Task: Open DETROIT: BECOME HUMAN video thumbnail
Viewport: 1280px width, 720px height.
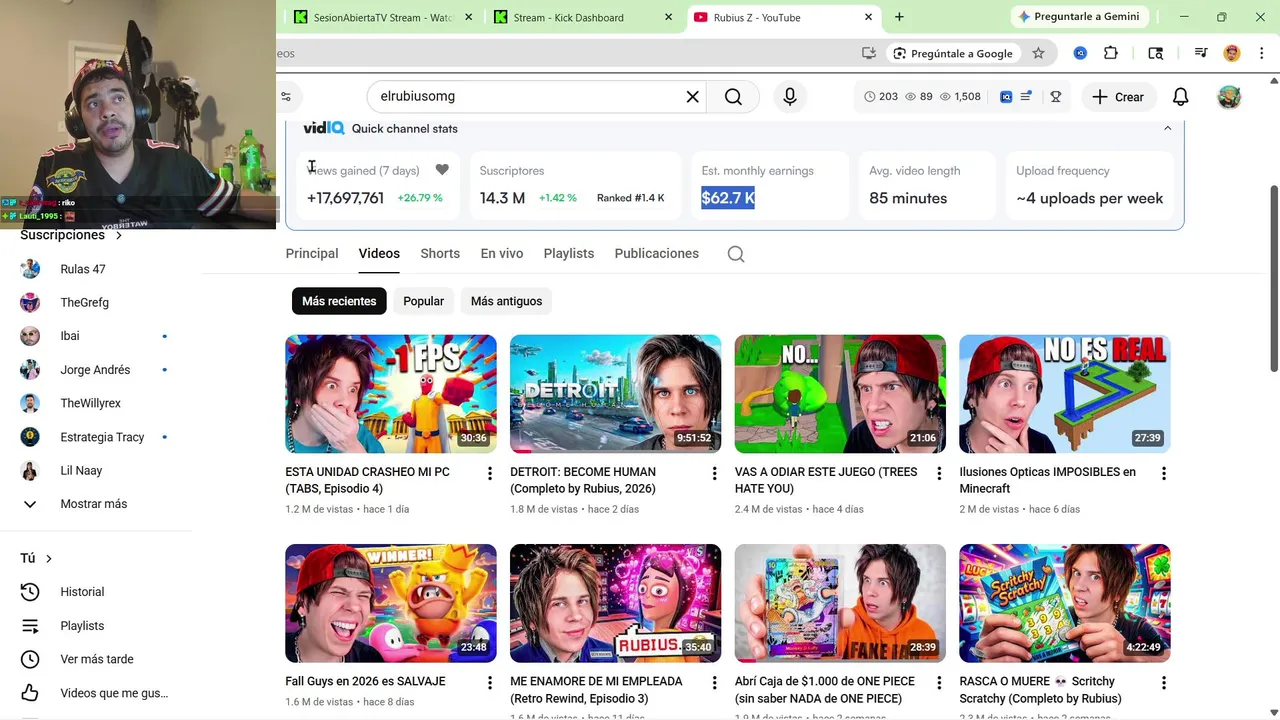Action: pos(615,394)
